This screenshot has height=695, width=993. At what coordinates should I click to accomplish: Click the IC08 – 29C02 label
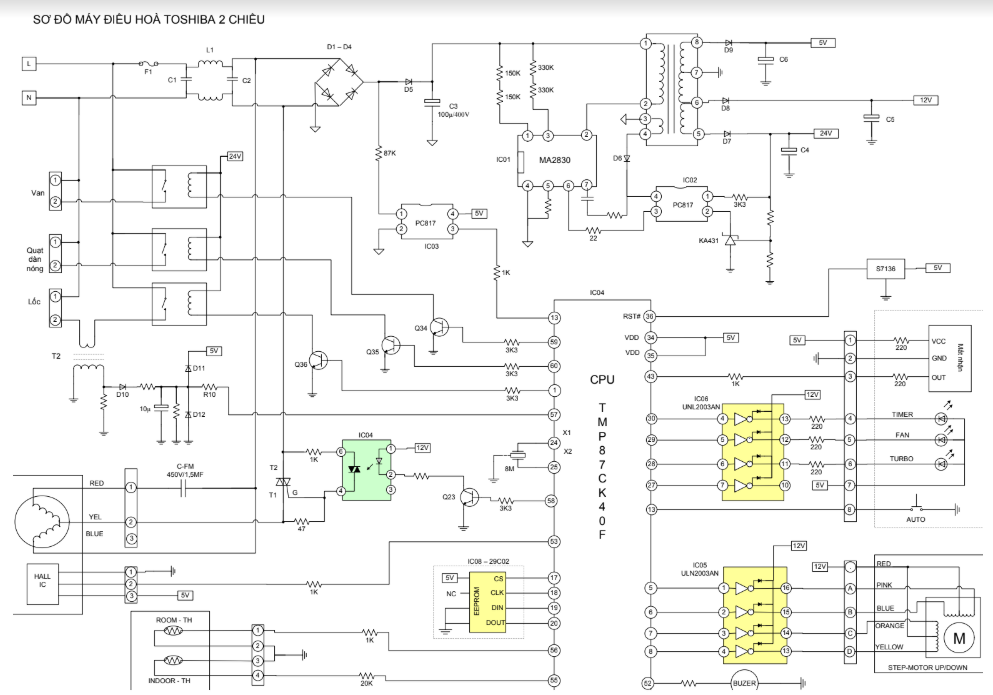pos(488,561)
